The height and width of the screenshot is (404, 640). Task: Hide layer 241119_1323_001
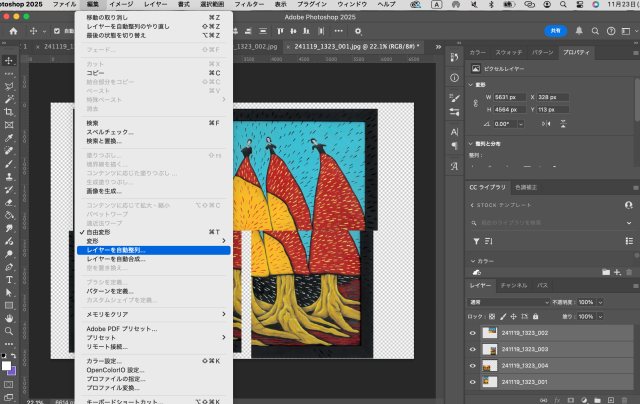point(474,382)
